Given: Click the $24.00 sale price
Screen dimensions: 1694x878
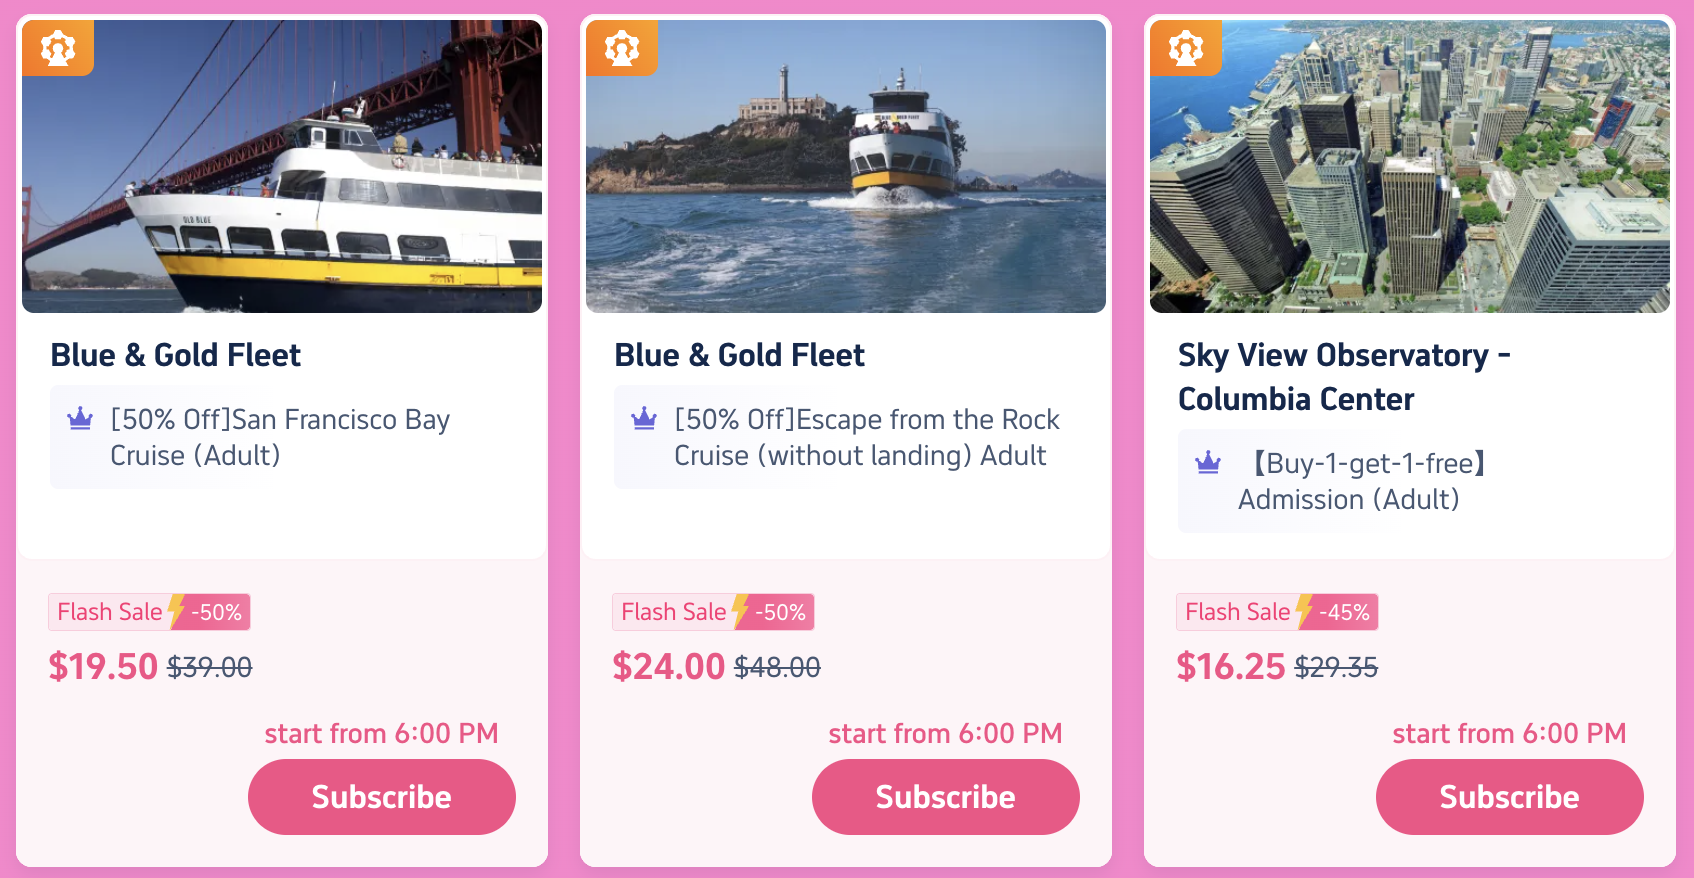Looking at the screenshot, I should point(668,666).
